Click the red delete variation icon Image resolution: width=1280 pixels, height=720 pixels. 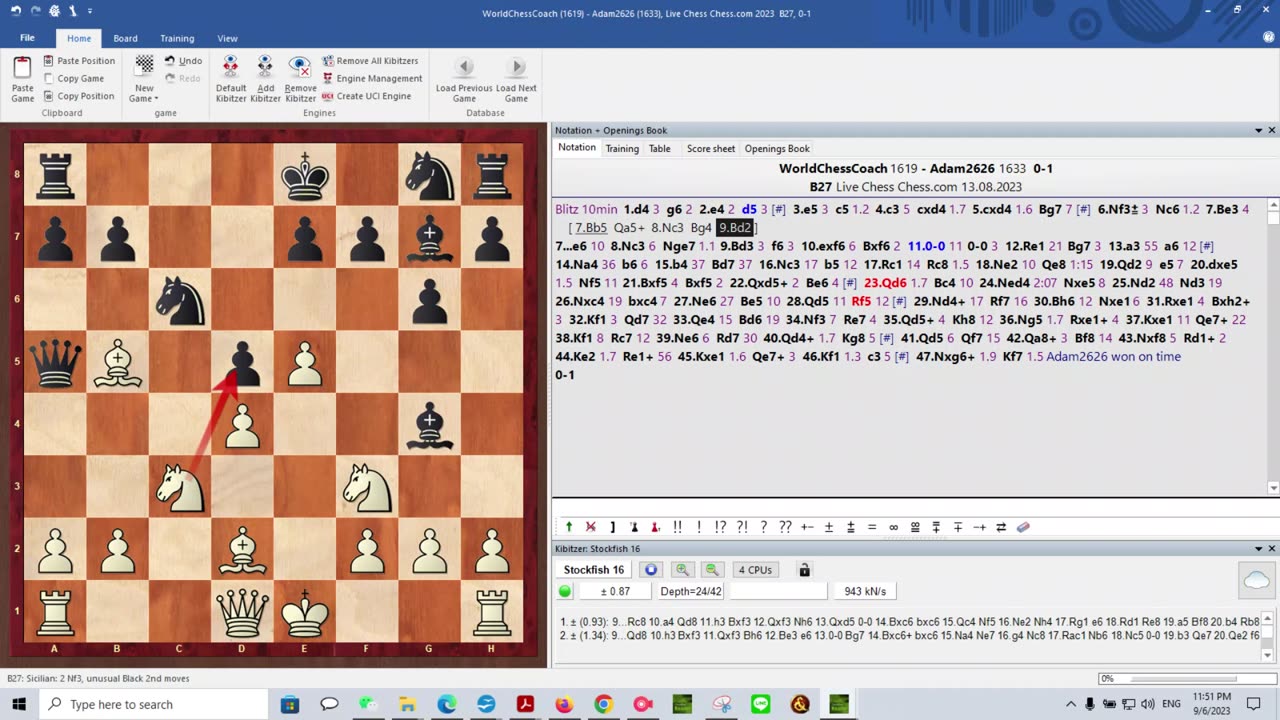(590, 527)
